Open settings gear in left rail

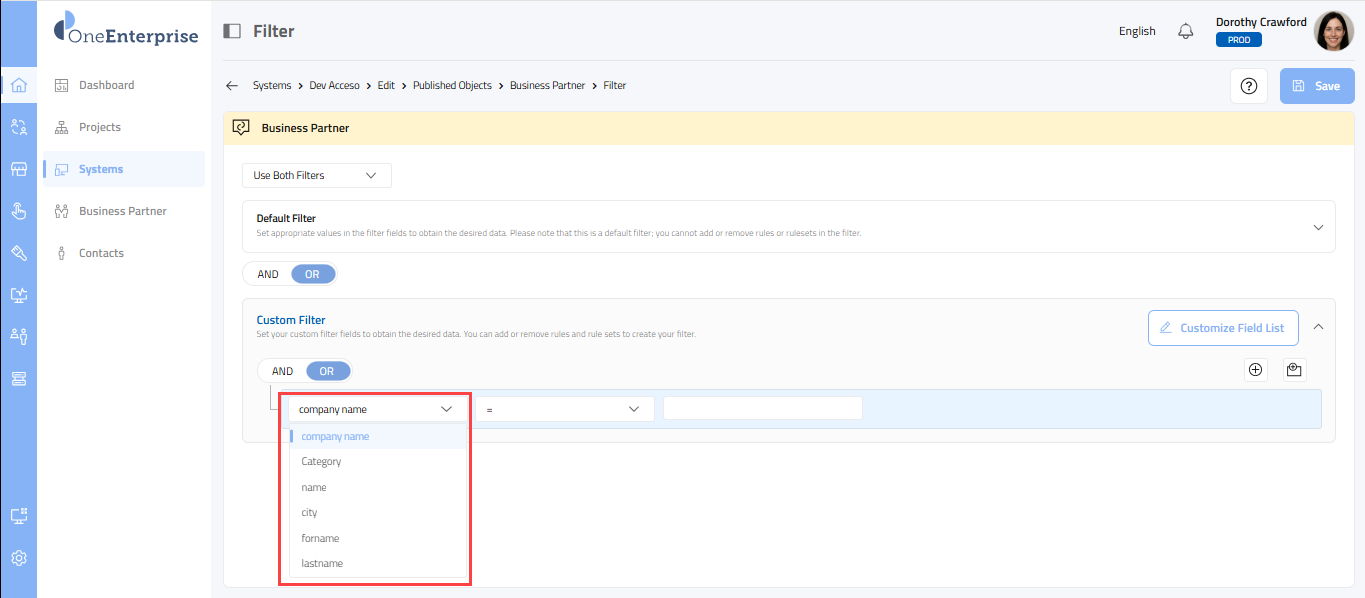[18, 558]
